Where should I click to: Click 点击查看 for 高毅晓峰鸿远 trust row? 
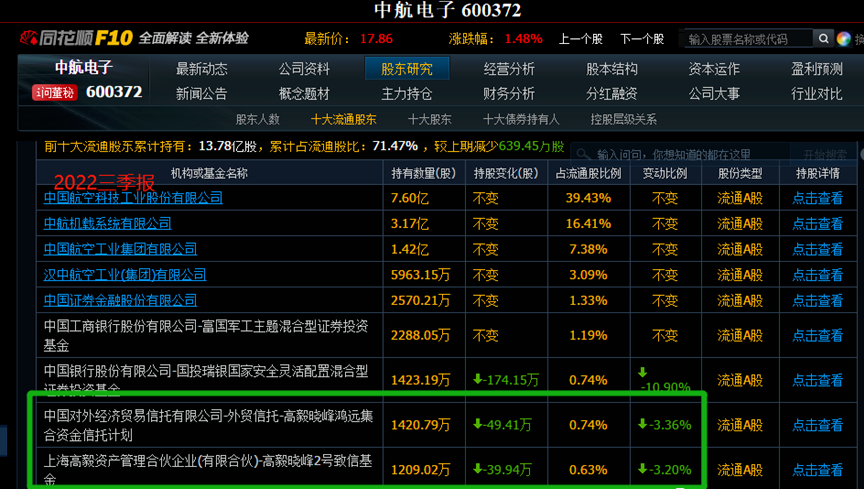tap(818, 424)
